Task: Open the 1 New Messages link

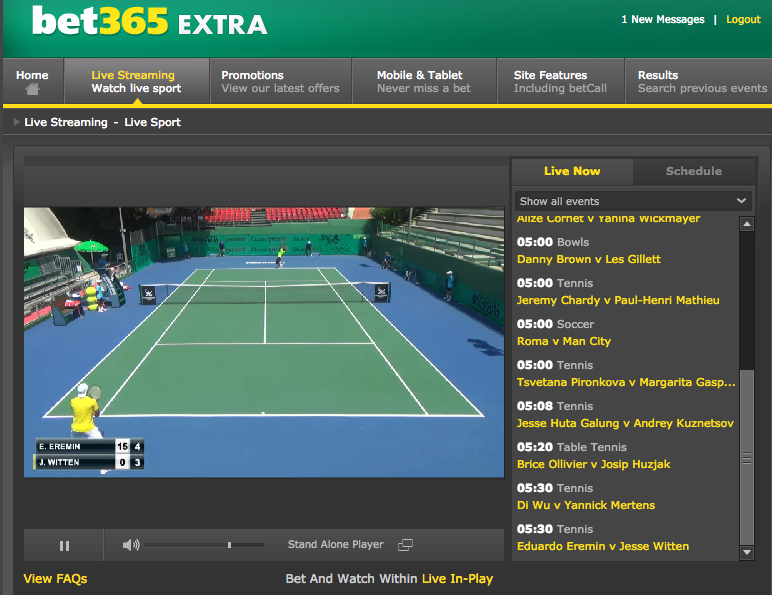Action: pos(663,20)
